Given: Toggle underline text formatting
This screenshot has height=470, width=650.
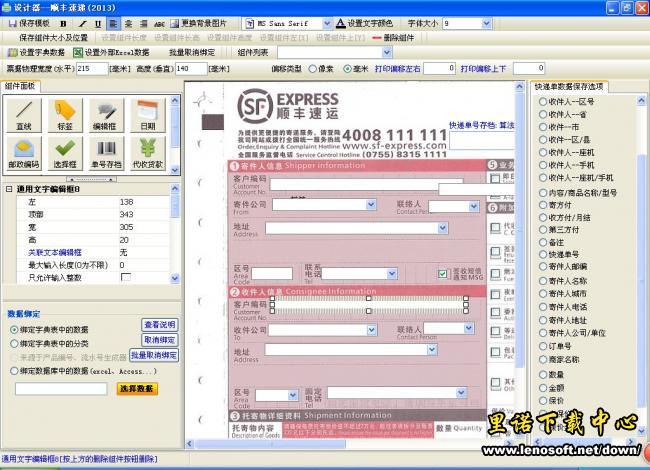Looking at the screenshot, I should coord(98,24).
